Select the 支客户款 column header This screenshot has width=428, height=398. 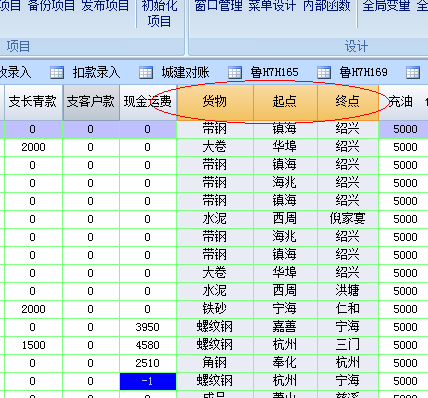pos(91,102)
